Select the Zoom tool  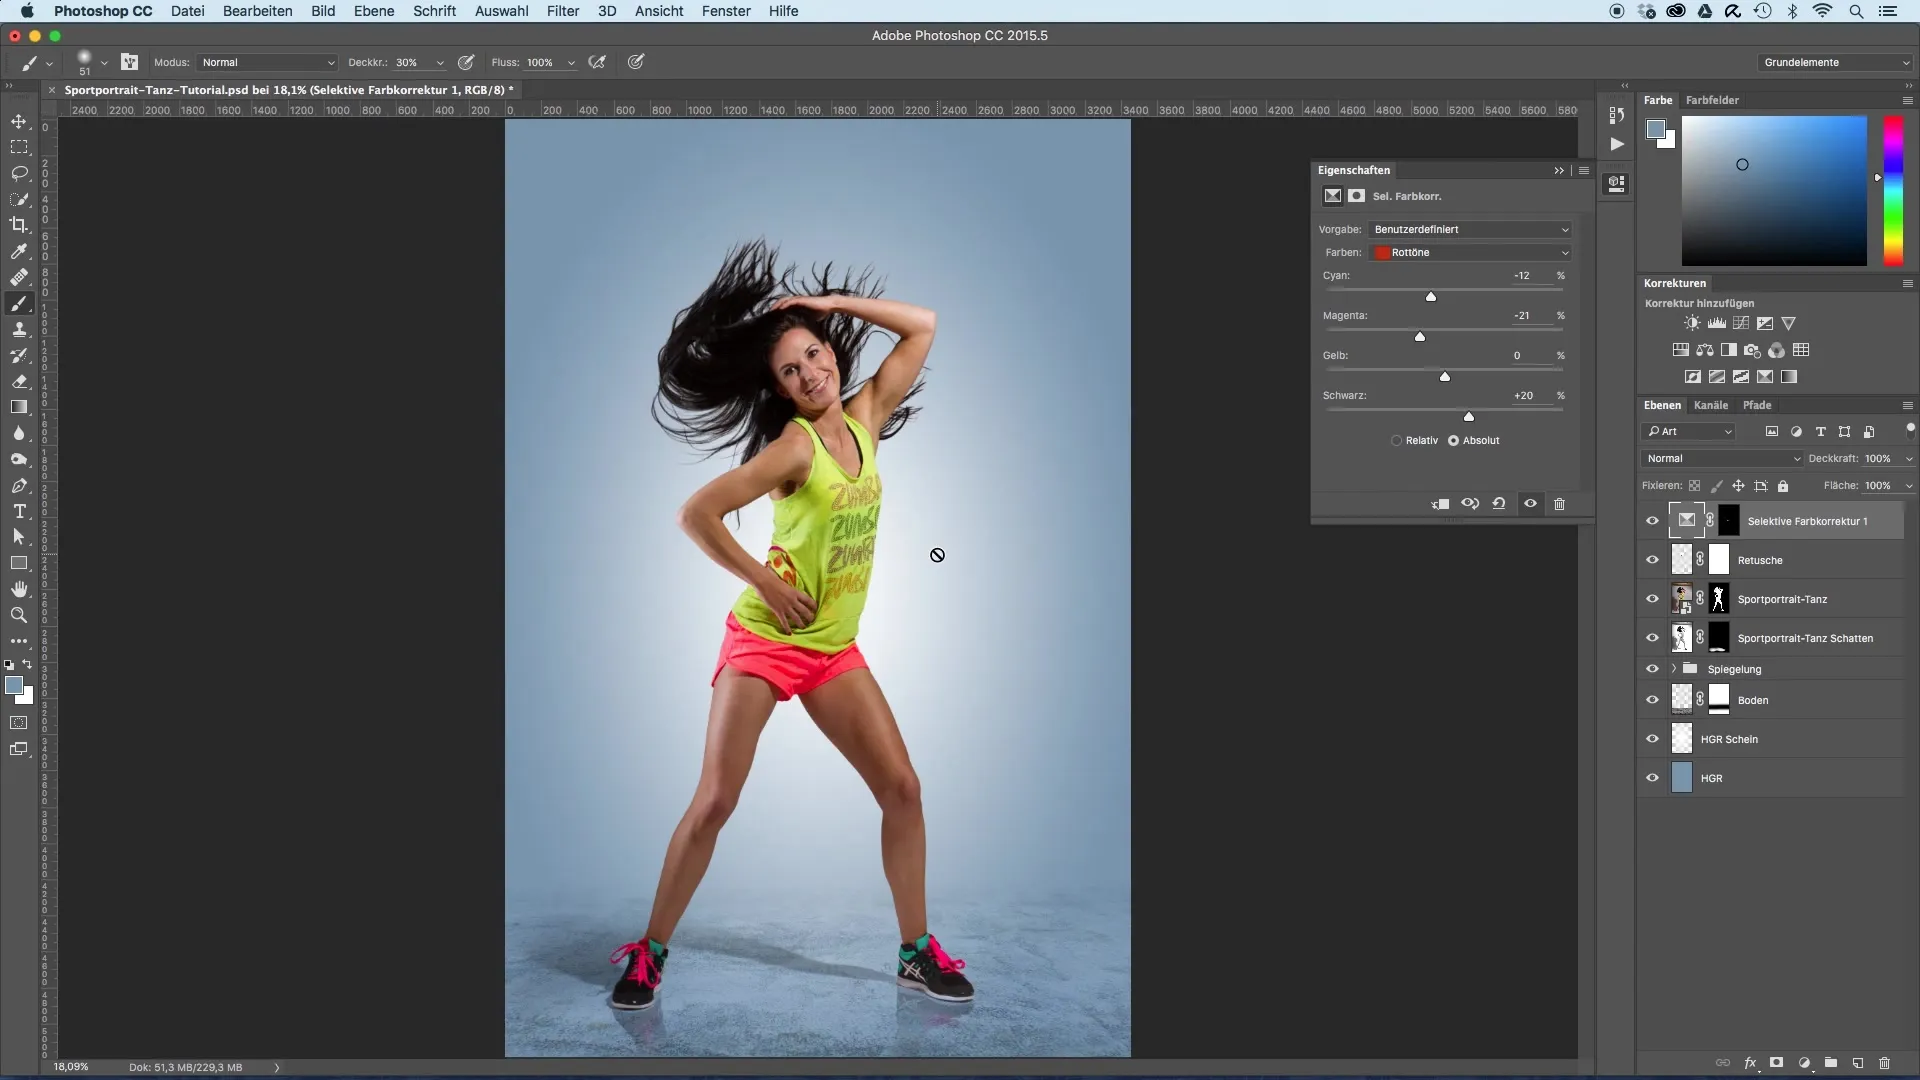point(19,615)
